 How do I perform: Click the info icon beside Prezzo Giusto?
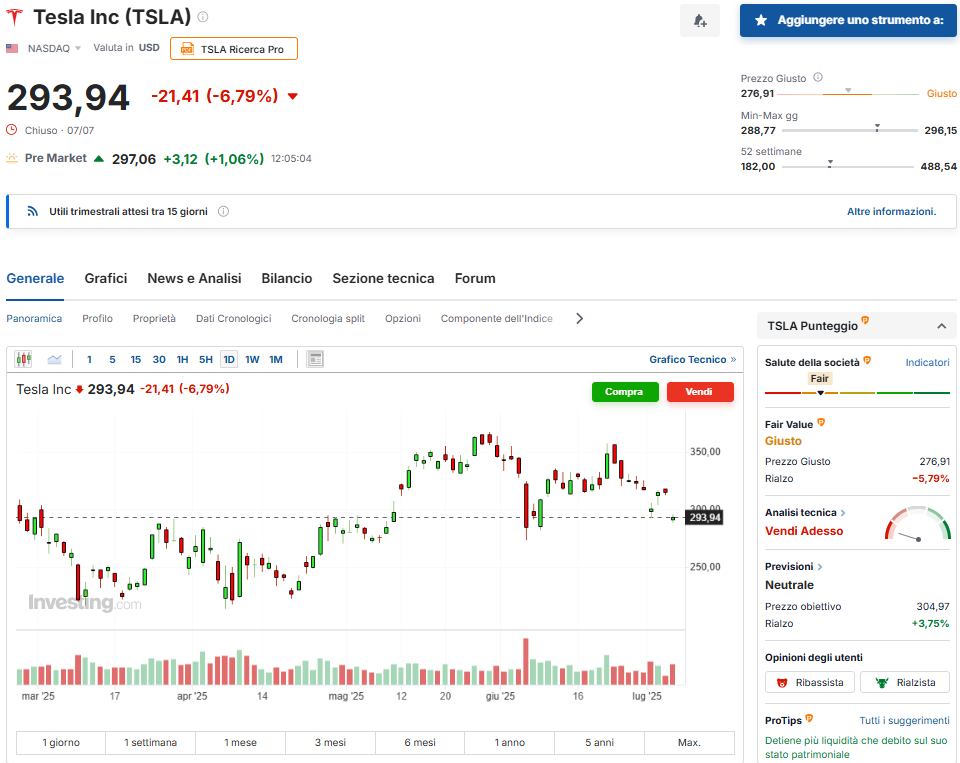coord(817,78)
